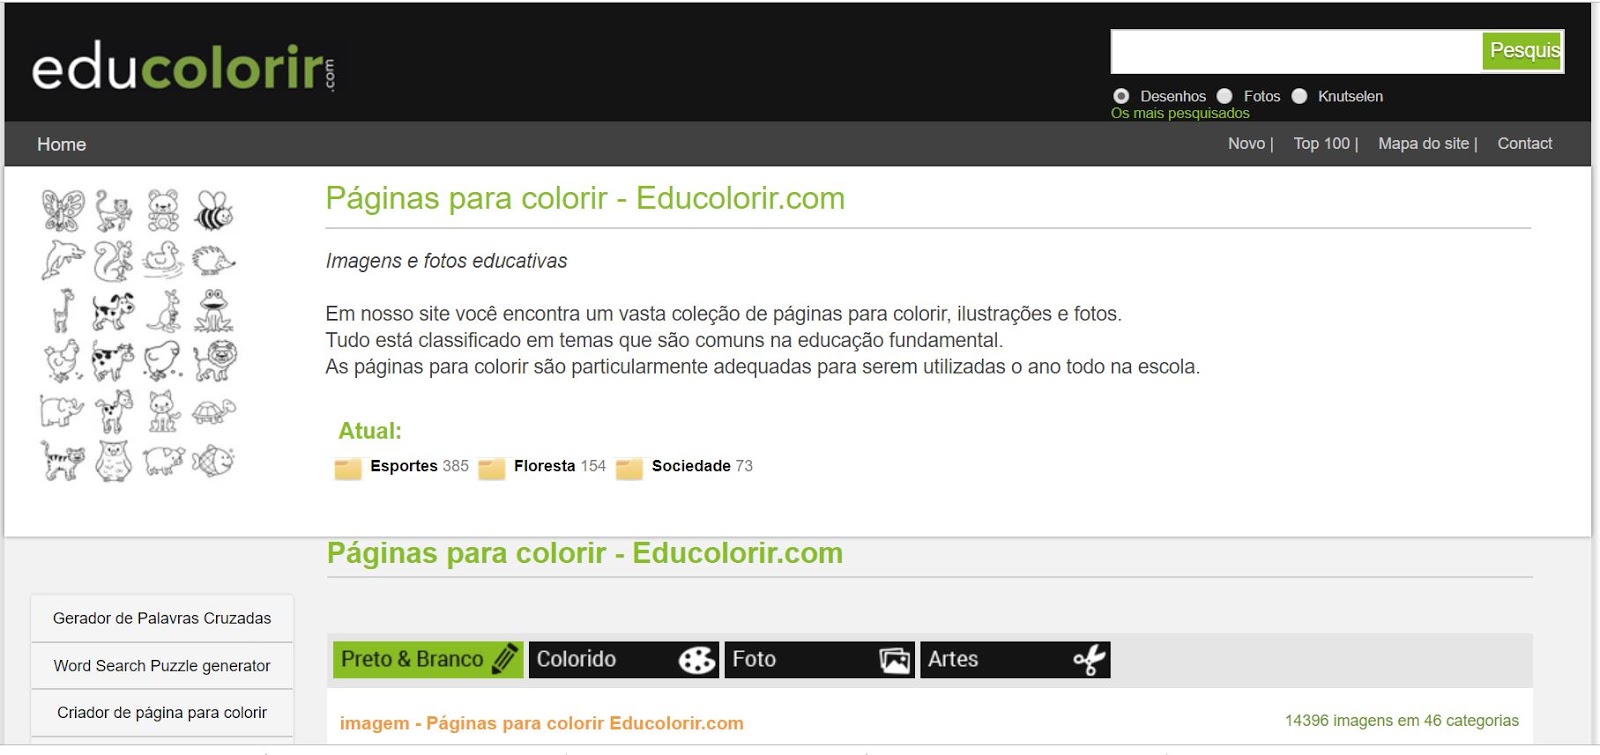1600x755 pixels.
Task: Open Gerador de Palavras Cruzadas
Action: pyautogui.click(x=162, y=618)
